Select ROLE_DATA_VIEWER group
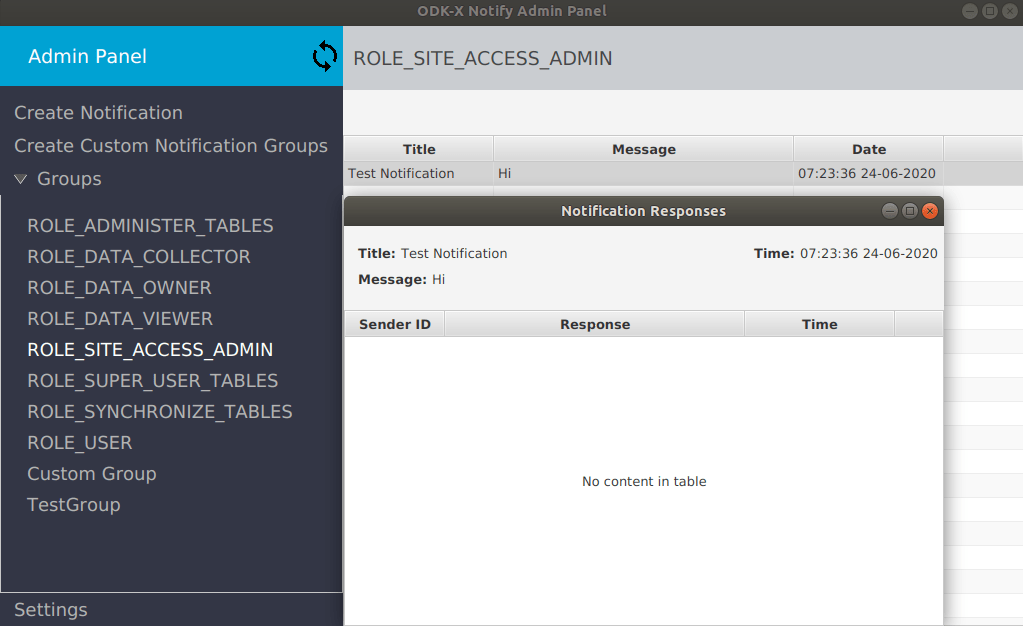Viewport: 1023px width, 626px height. [x=120, y=319]
